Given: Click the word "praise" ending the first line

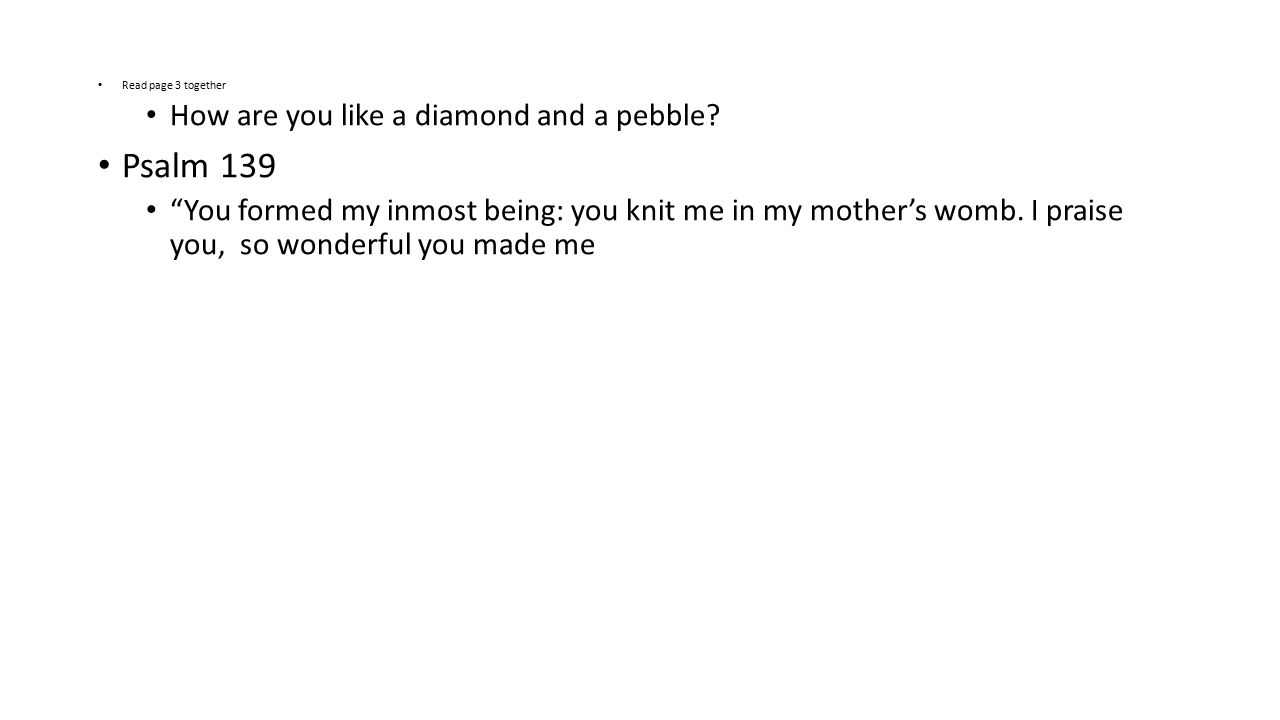Looking at the screenshot, I should 1083,213.
